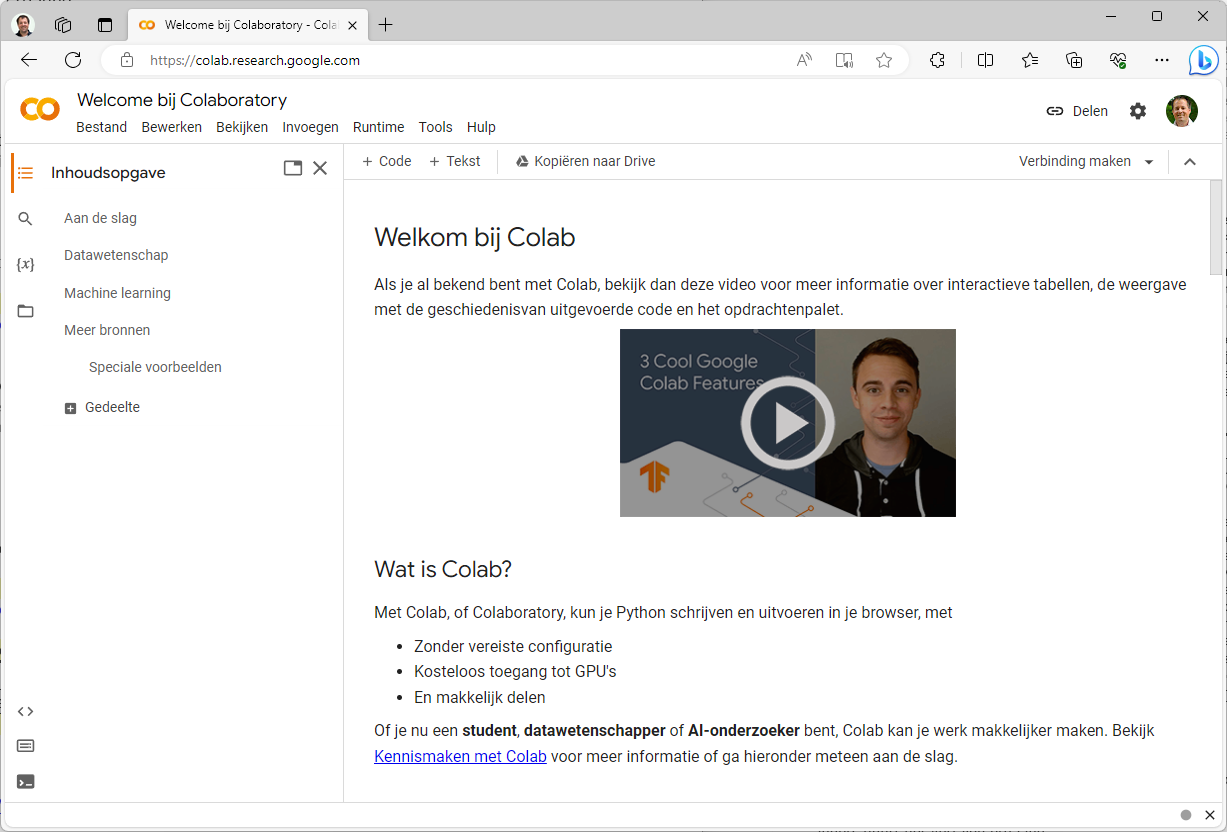Collapse the header with chevron up
Image resolution: width=1227 pixels, height=832 pixels.
click(x=1190, y=162)
